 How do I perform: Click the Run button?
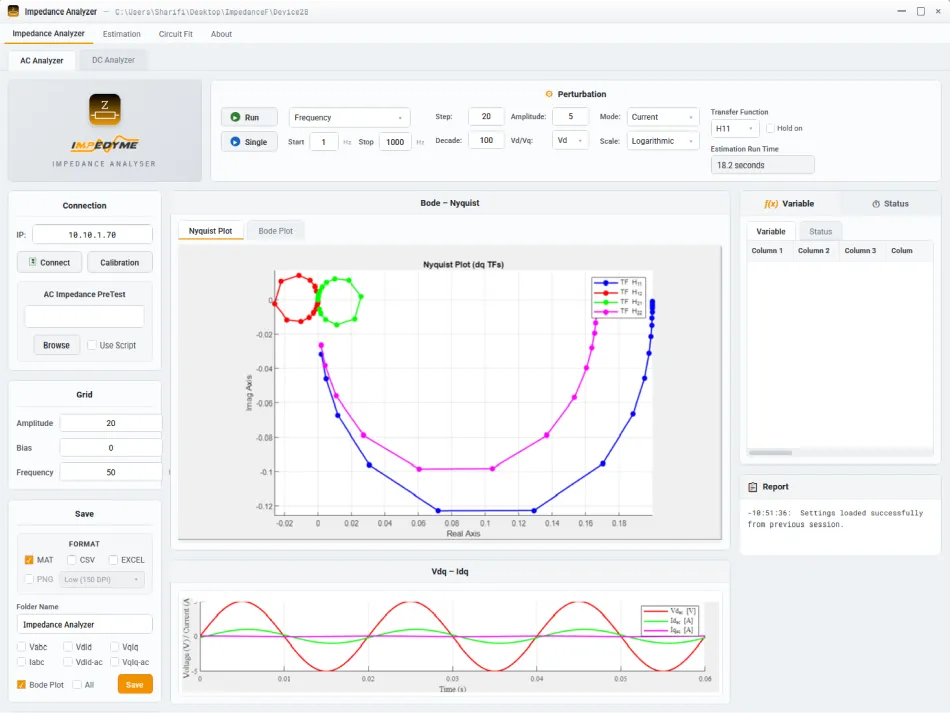coord(249,117)
